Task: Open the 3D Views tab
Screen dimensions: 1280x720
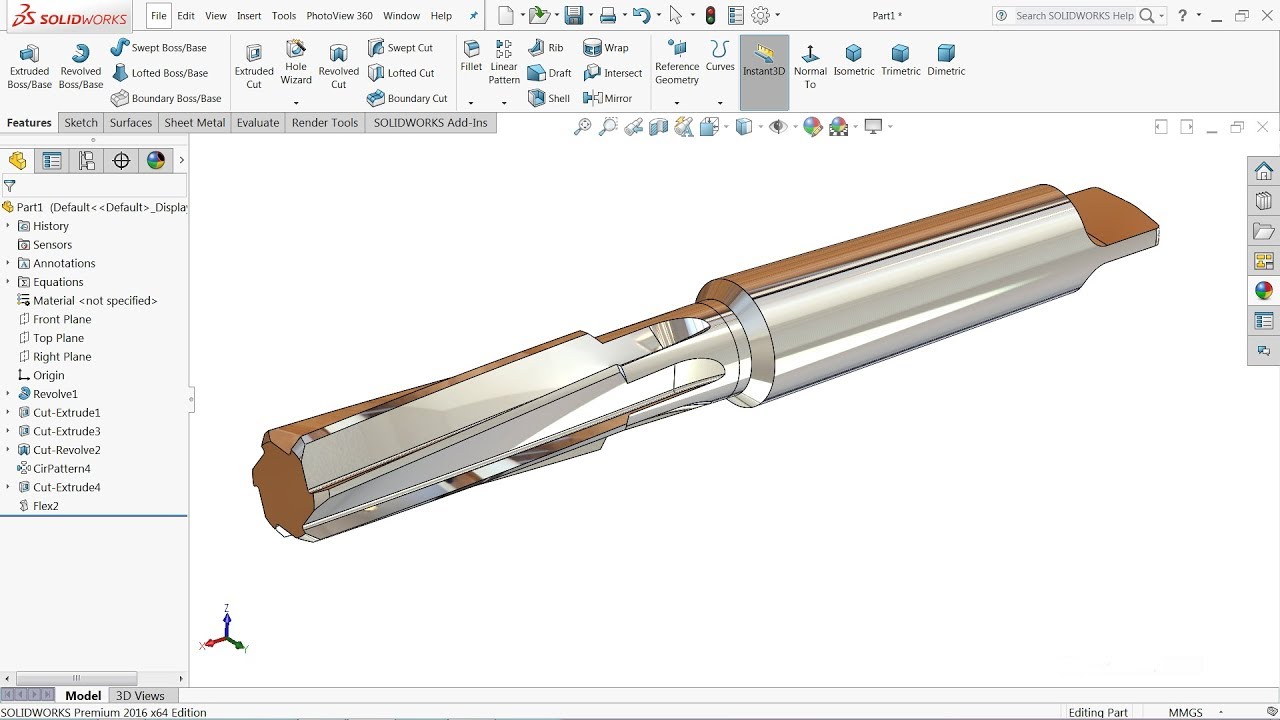Action: (x=140, y=696)
